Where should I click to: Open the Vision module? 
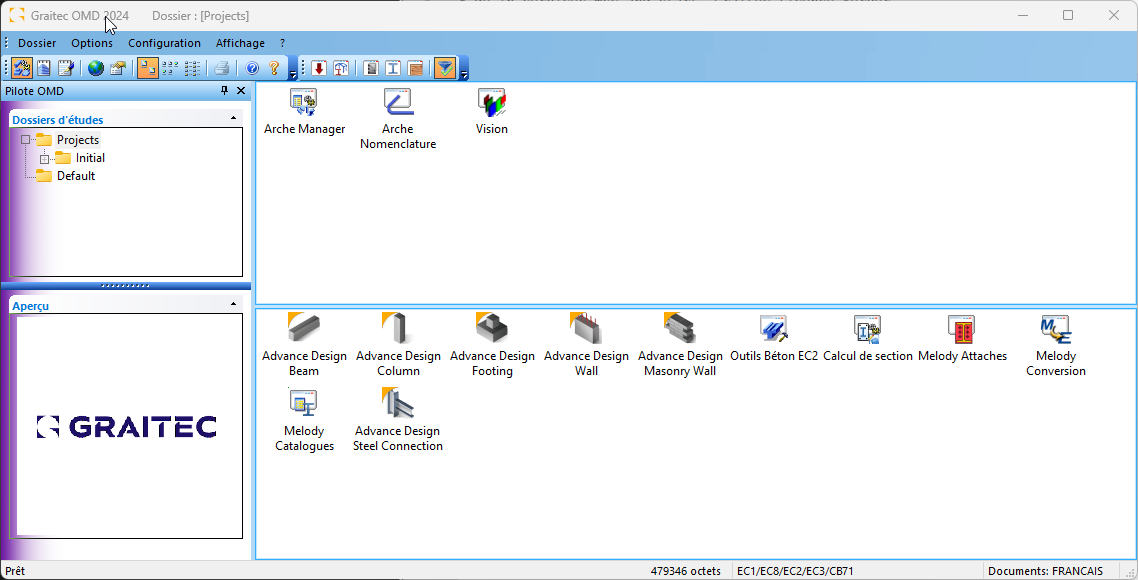tap(491, 112)
